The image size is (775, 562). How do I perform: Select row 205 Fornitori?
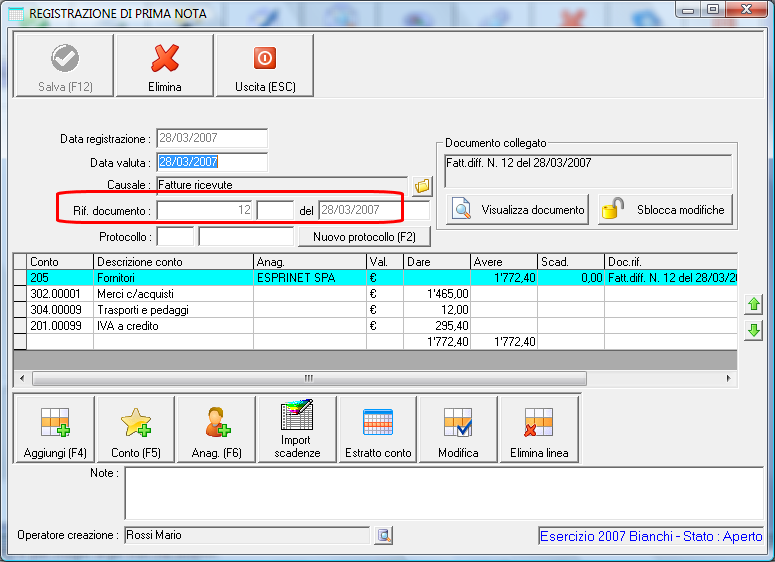[x=376, y=278]
